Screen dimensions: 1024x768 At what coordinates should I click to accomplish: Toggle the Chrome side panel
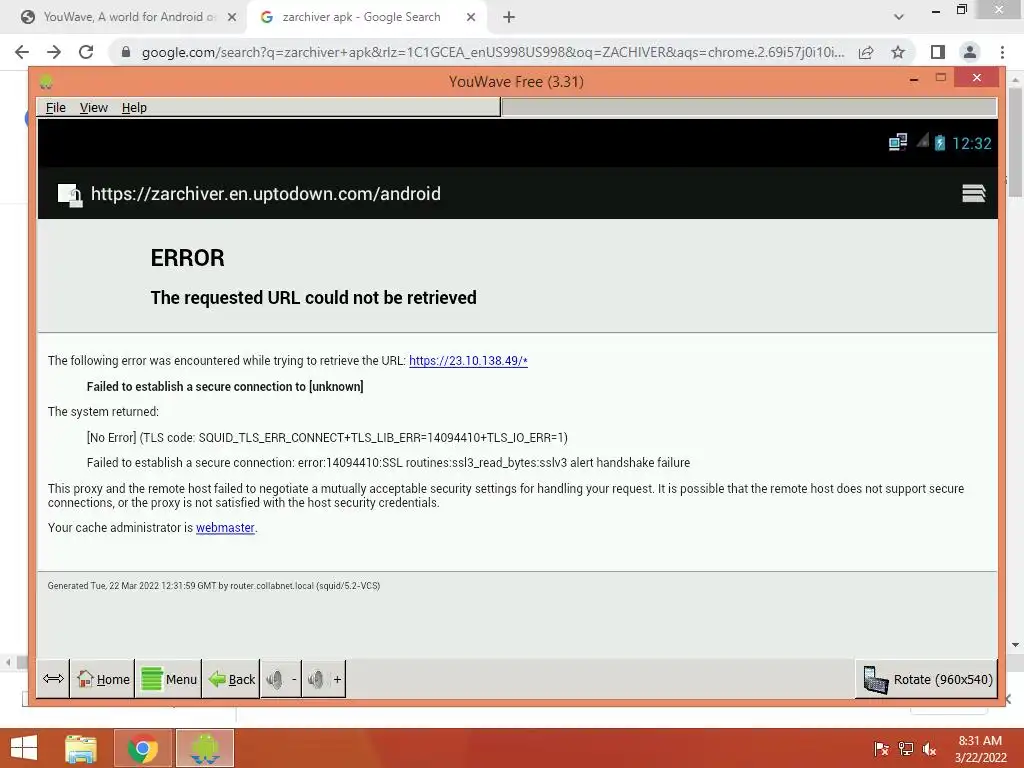[938, 52]
